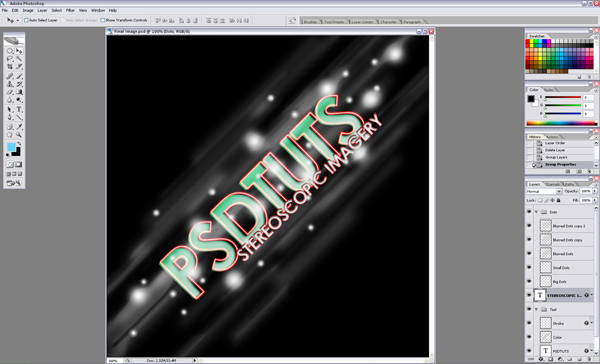Open the Opacity slider arrow

click(595, 191)
